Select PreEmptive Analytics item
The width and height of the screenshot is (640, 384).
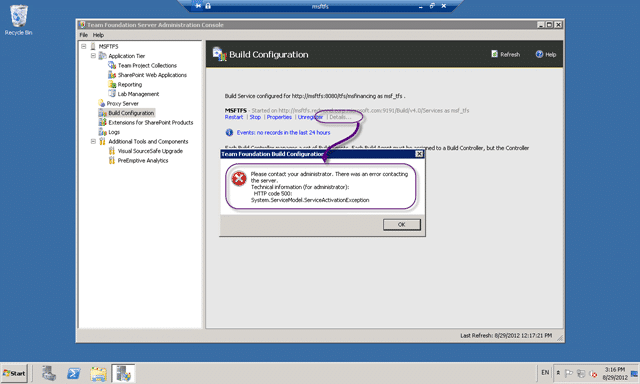click(x=143, y=161)
